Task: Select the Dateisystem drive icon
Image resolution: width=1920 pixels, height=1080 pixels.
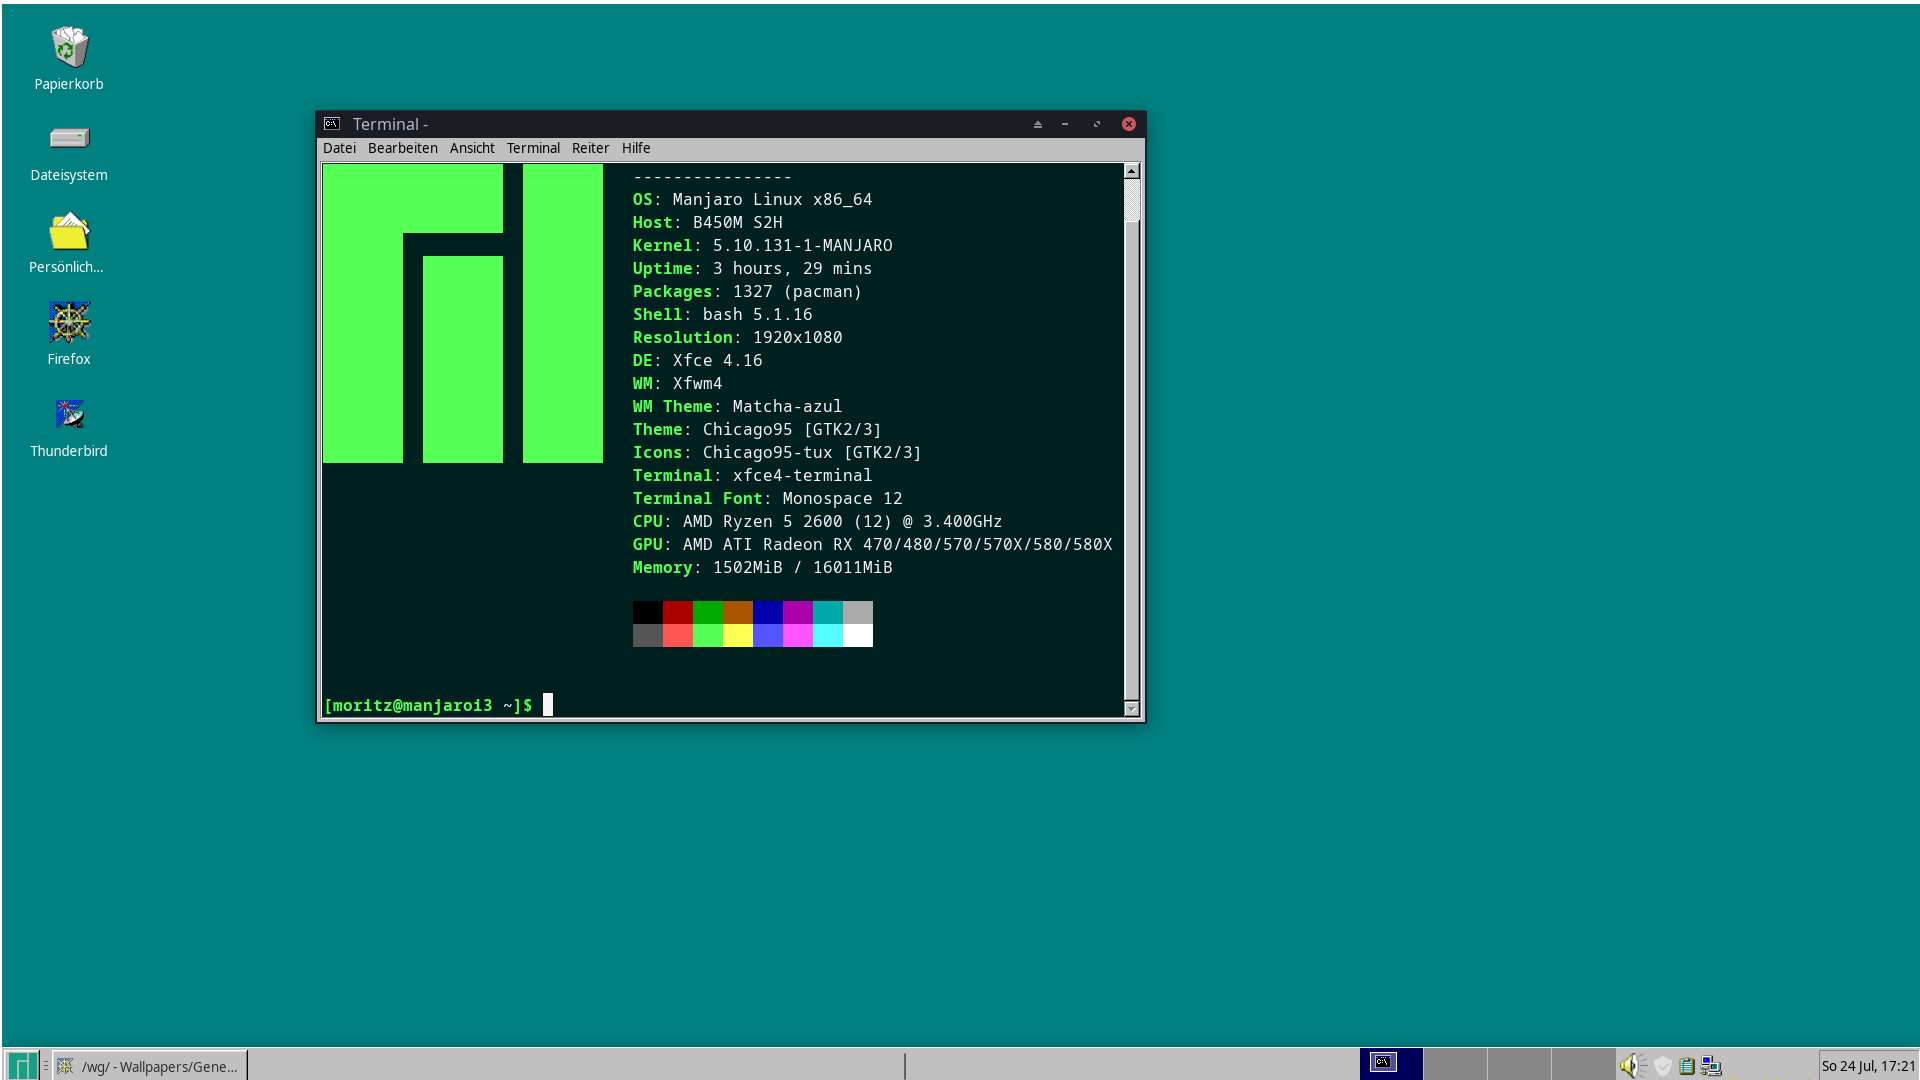Action: (x=69, y=138)
